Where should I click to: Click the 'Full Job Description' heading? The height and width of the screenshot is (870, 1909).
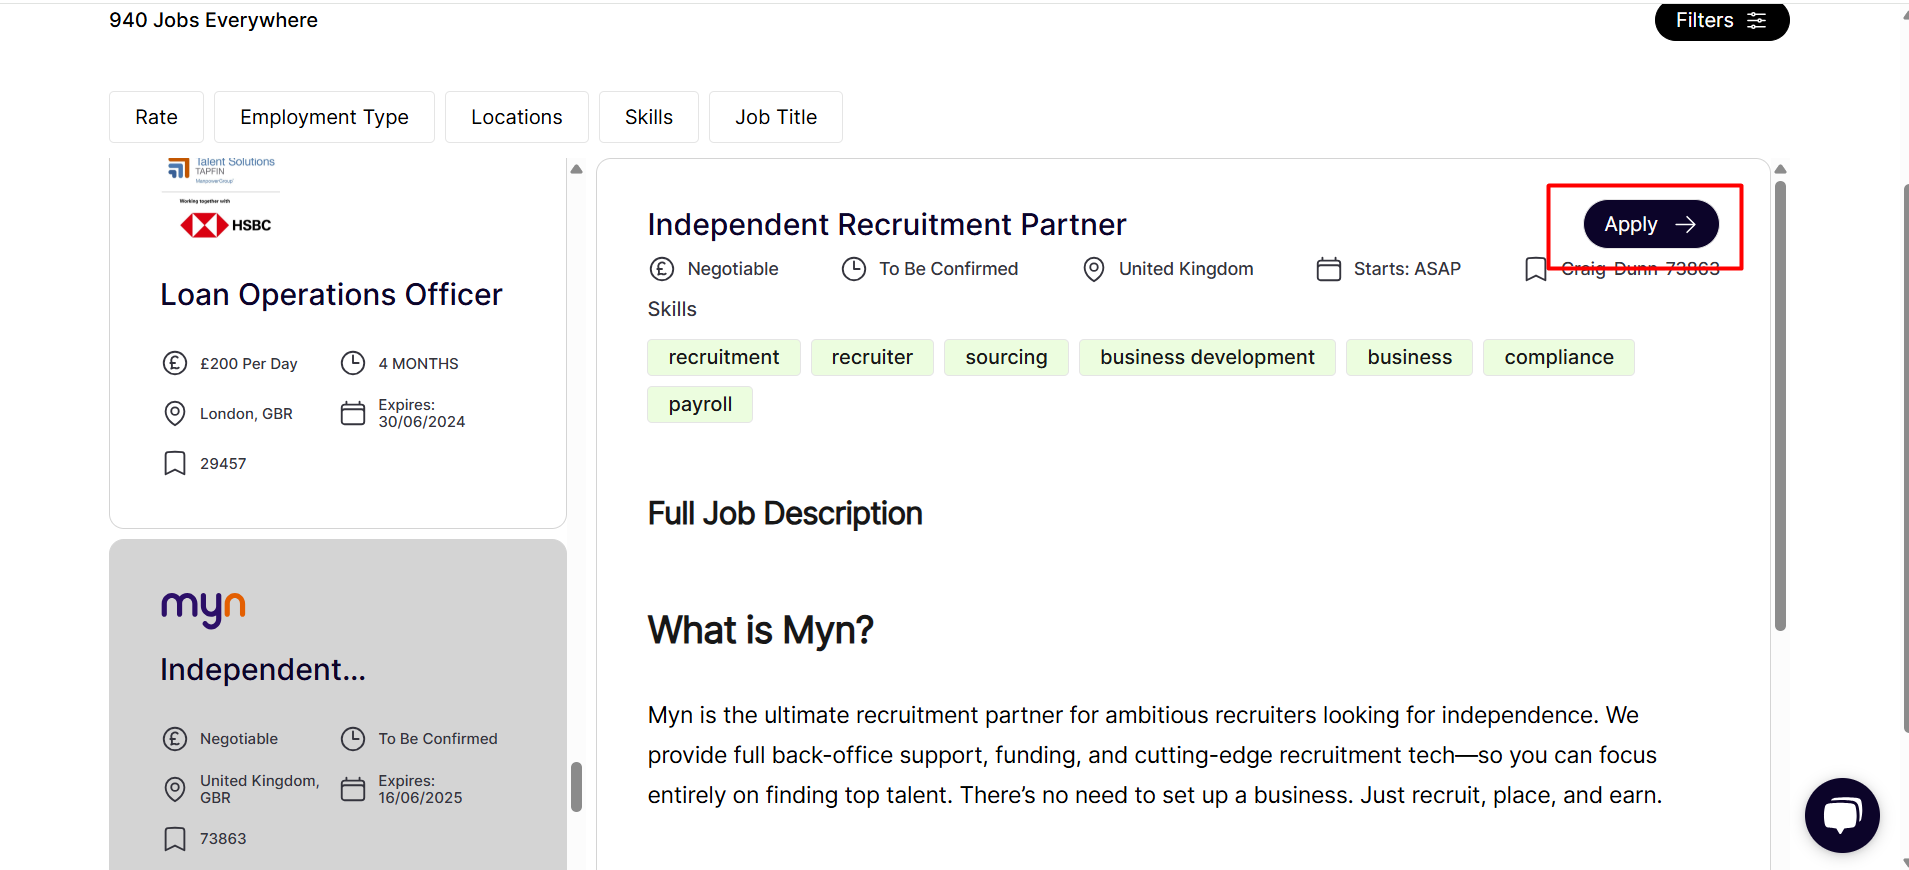coord(785,513)
